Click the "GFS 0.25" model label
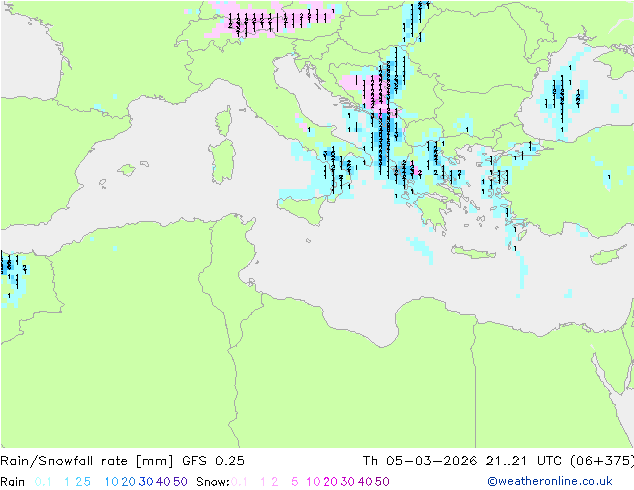The image size is (634, 490). pos(213,461)
